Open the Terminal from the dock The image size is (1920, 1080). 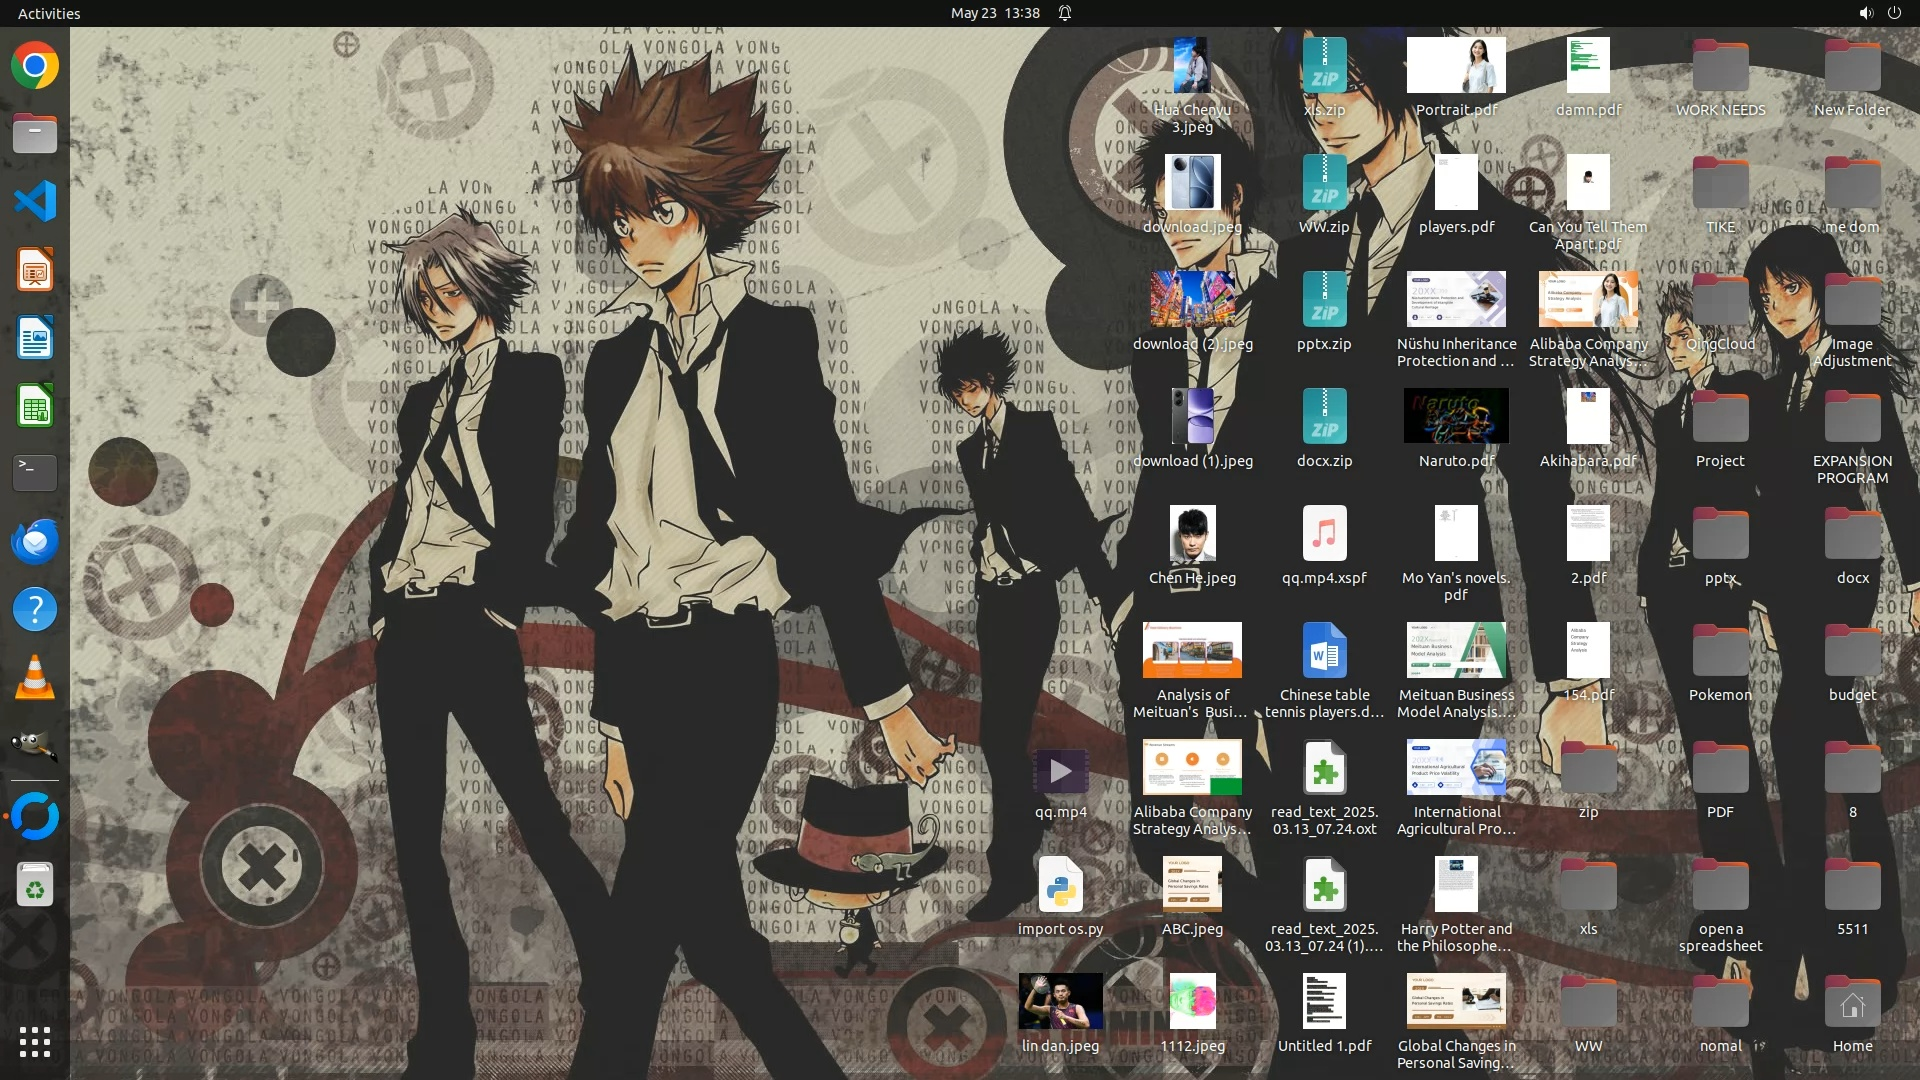point(35,473)
